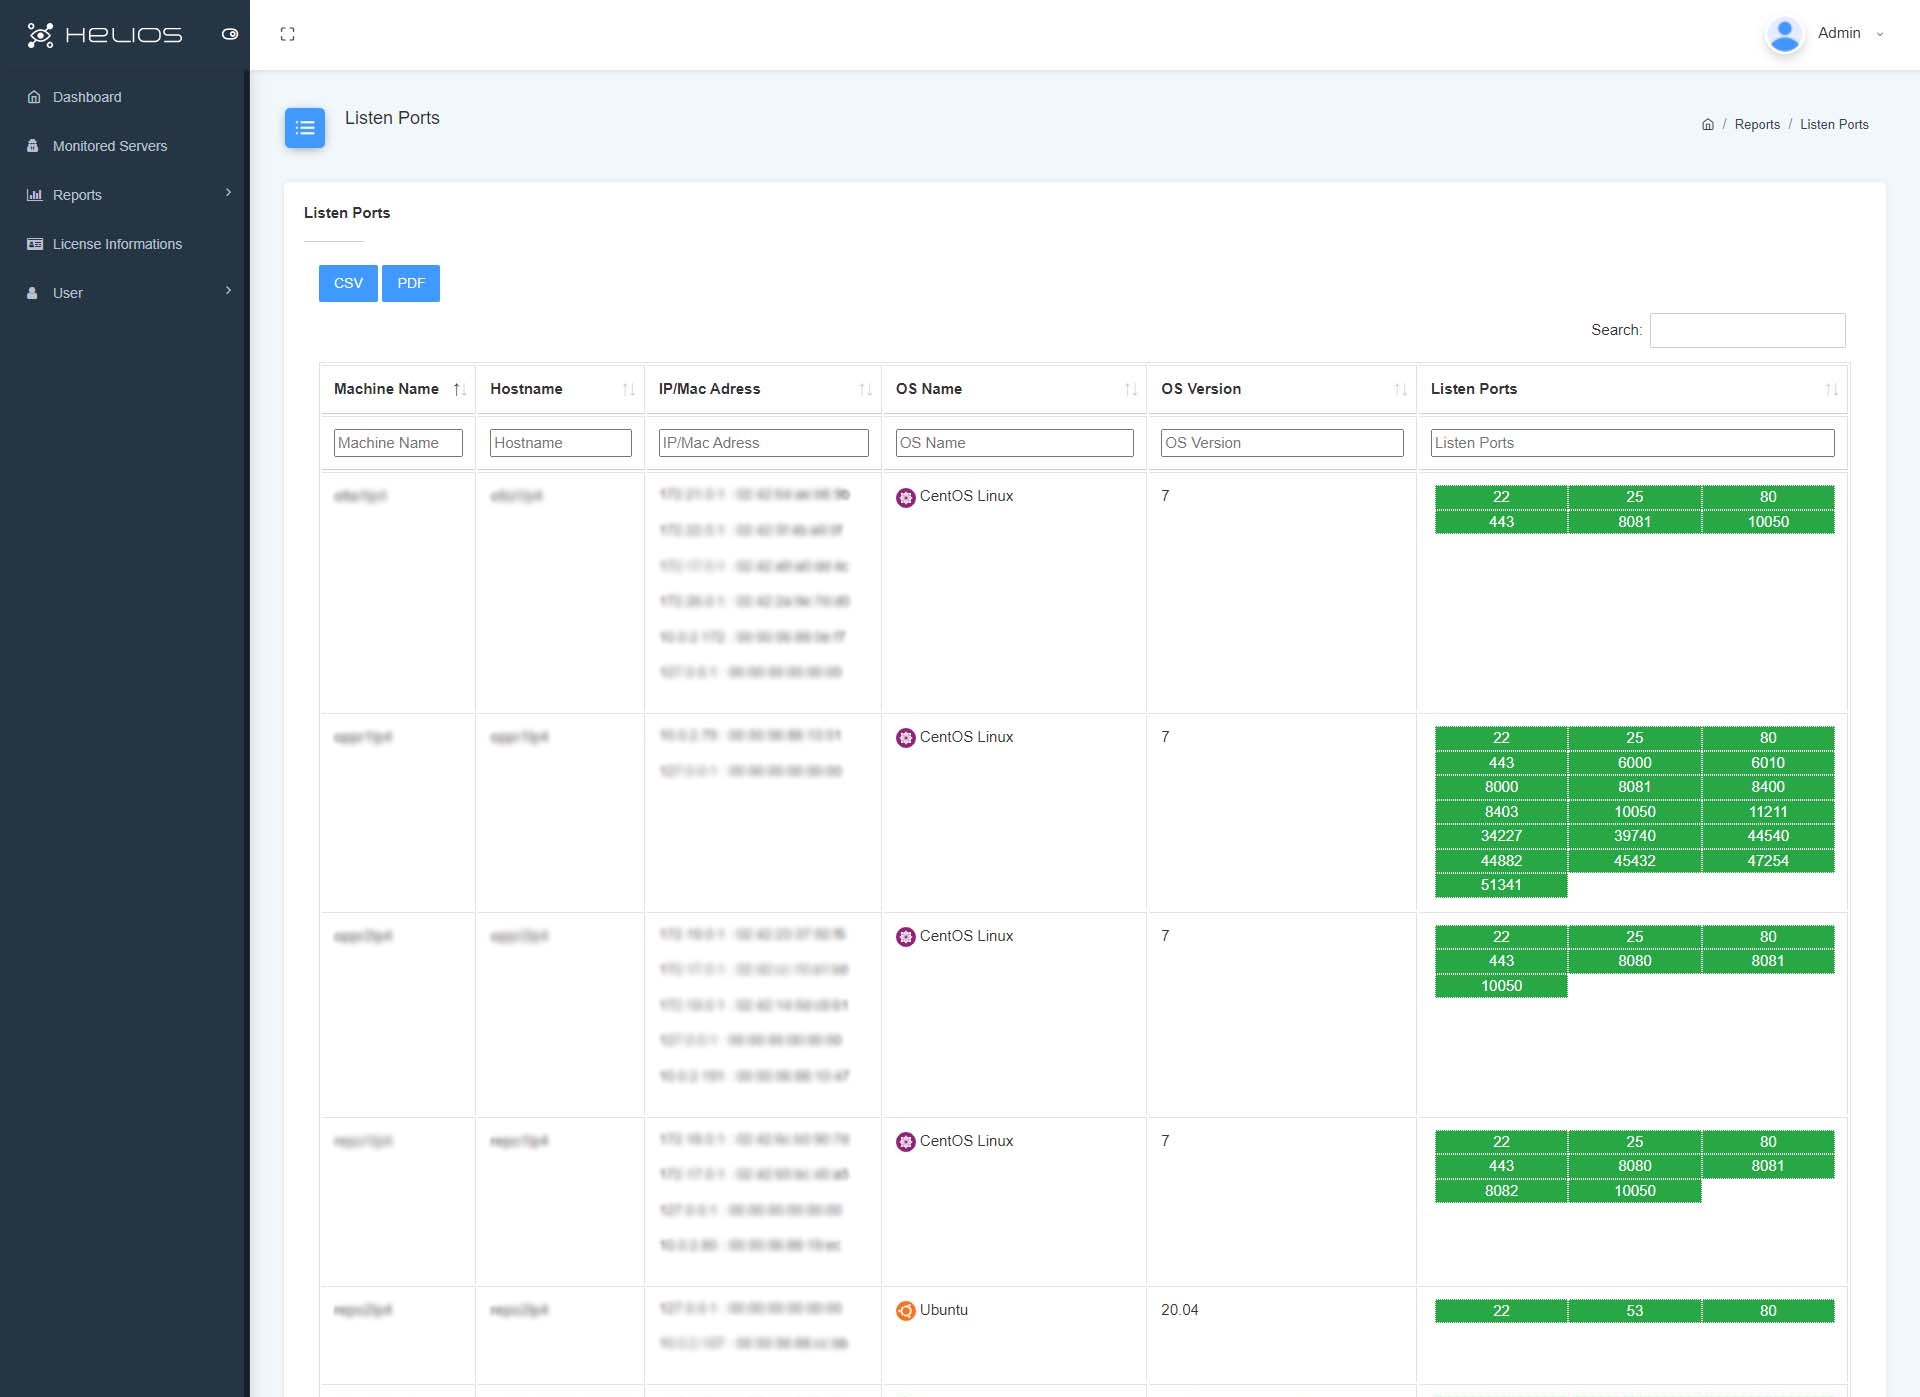The image size is (1920, 1397).
Task: Expand the Reports menu in the sidebar
Action: pos(76,195)
